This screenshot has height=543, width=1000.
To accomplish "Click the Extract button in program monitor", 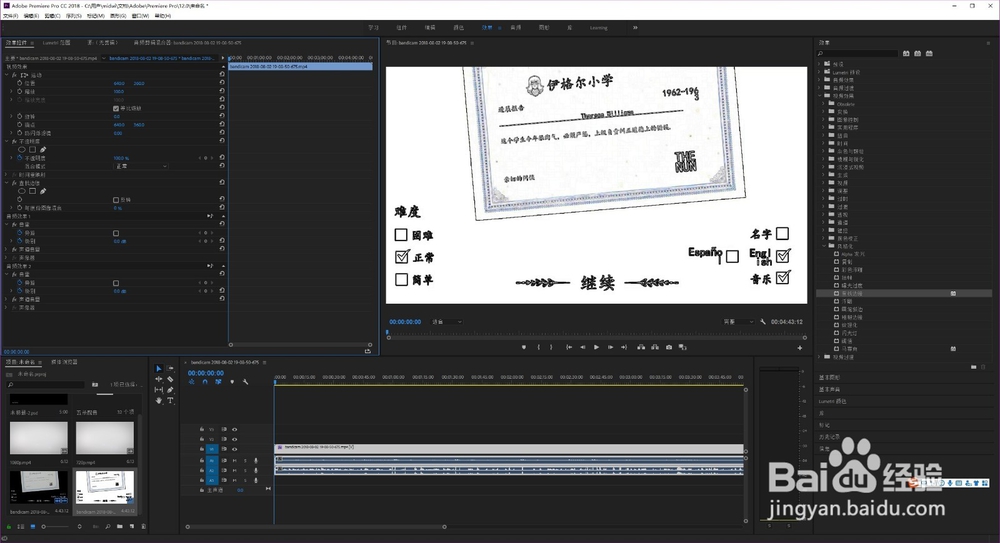I will pyautogui.click(x=655, y=347).
